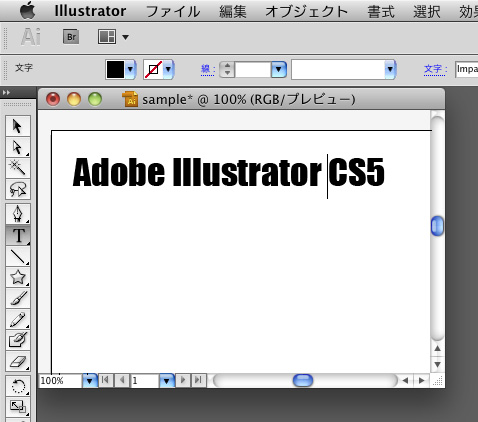Click the artboard number field
The image size is (478, 422).
click(x=145, y=380)
